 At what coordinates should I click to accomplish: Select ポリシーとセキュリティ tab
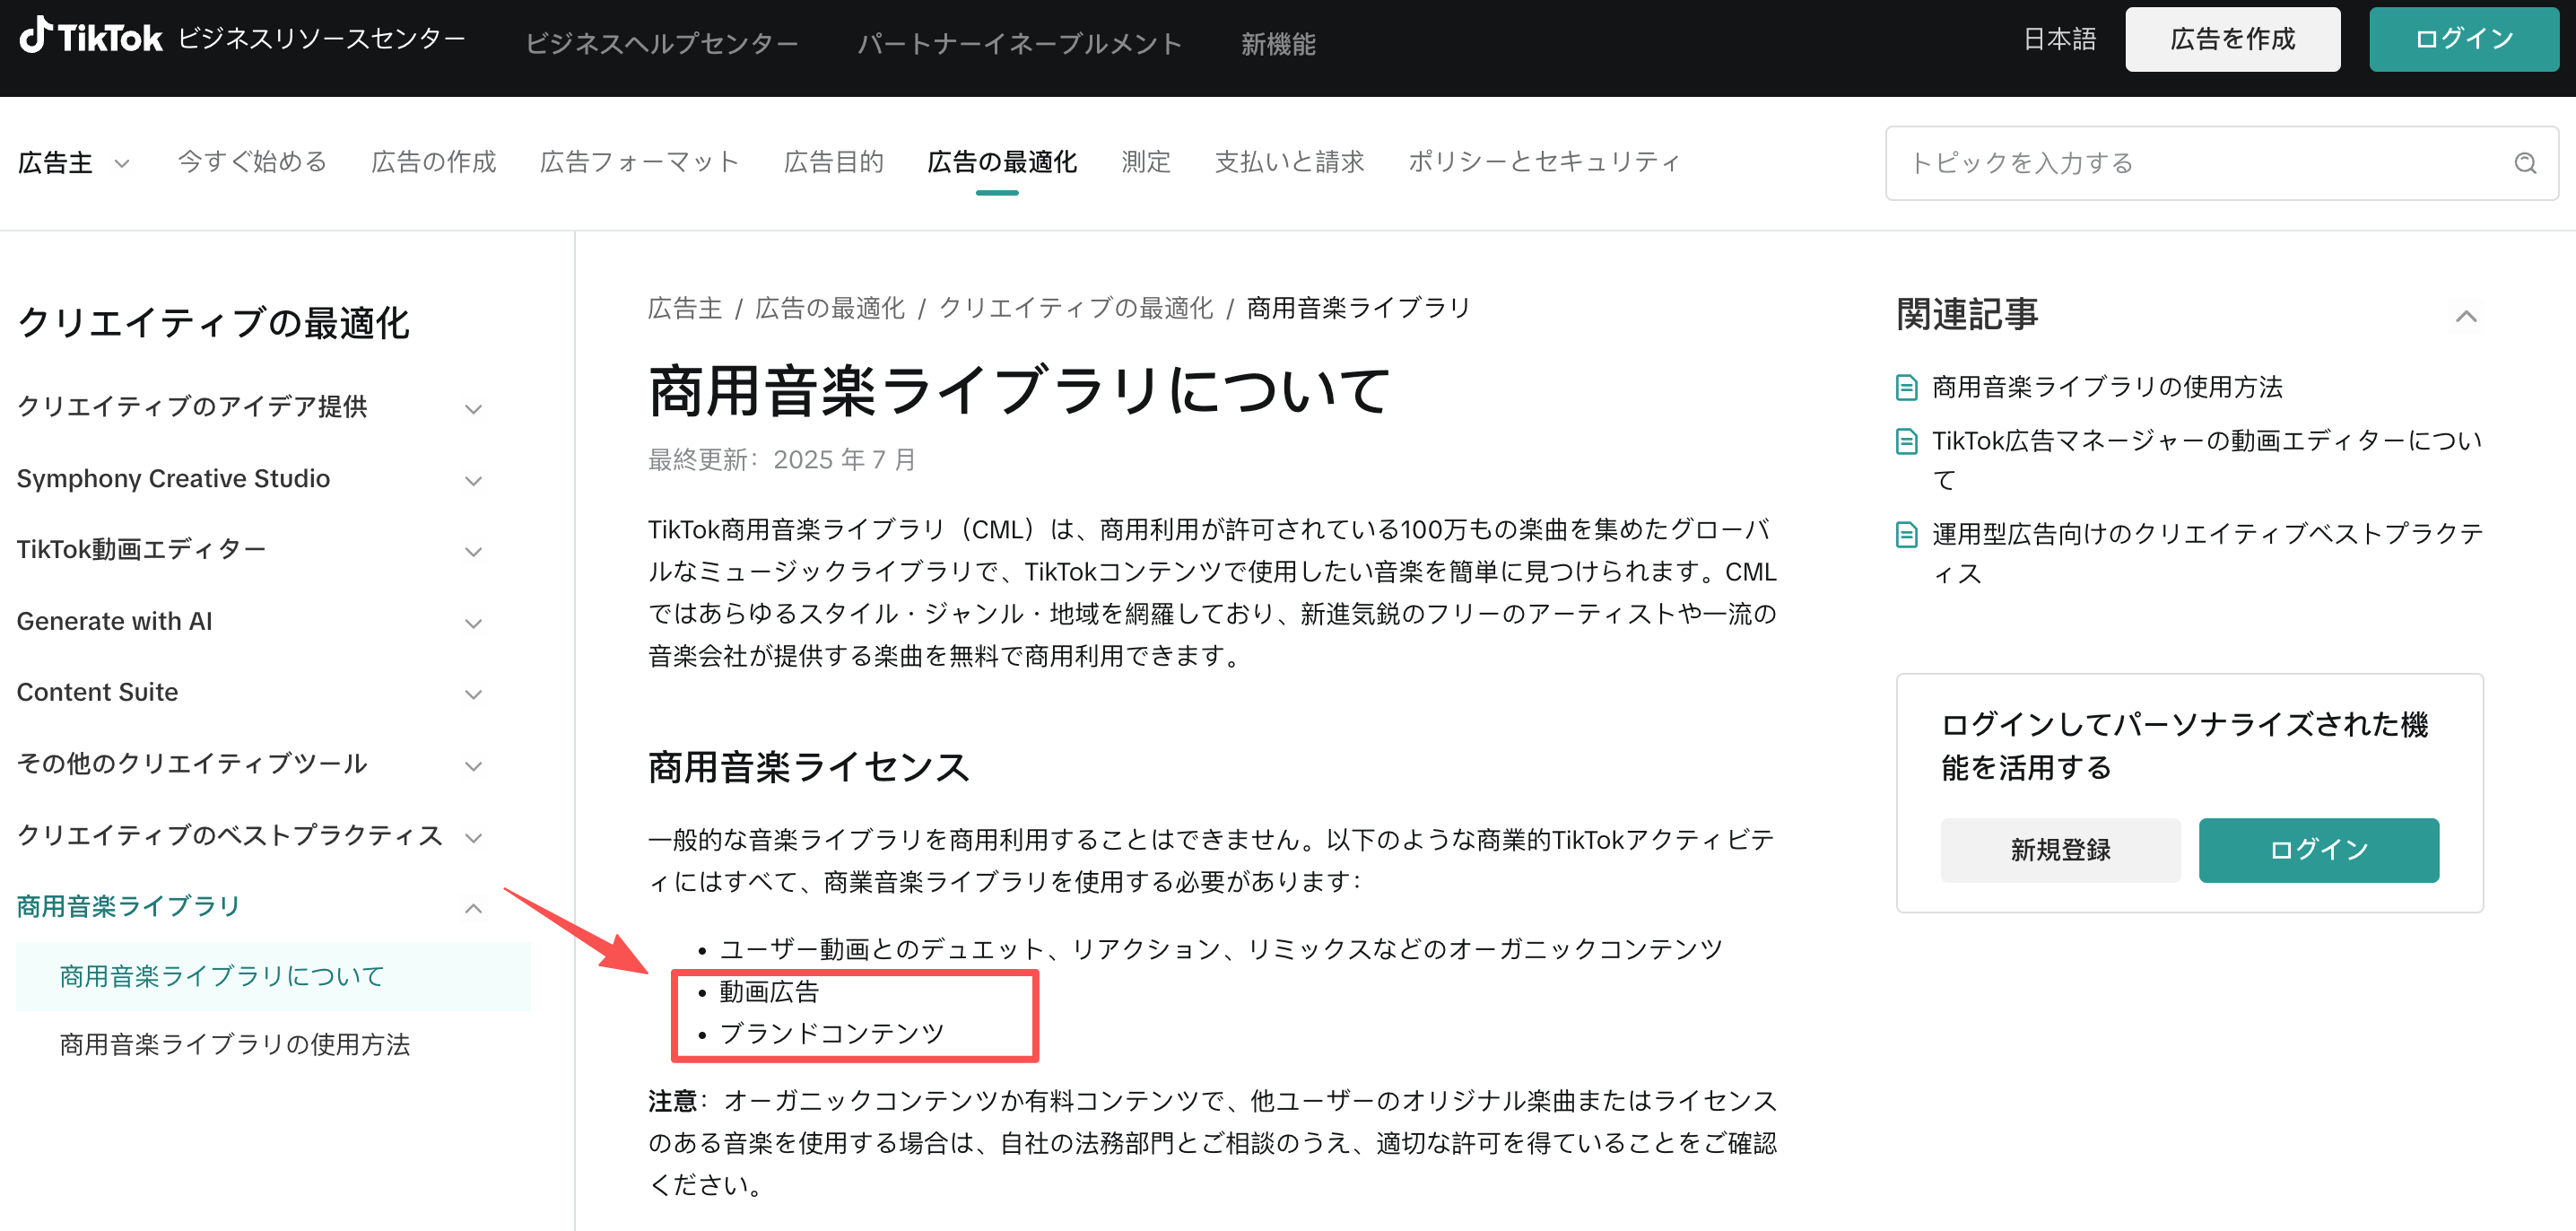[x=1544, y=161]
